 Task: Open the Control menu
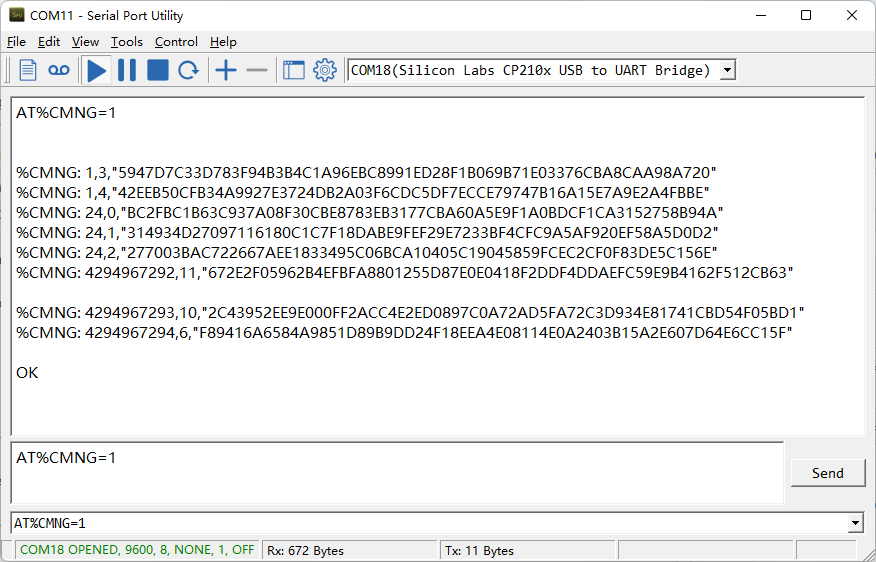pyautogui.click(x=177, y=42)
